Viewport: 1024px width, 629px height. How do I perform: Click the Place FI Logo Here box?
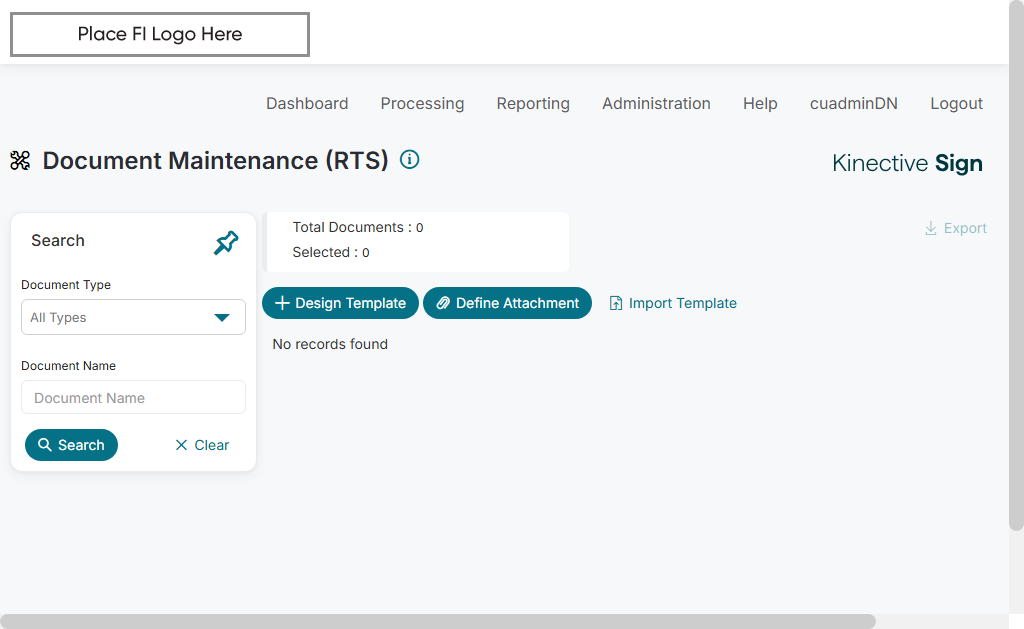[x=160, y=34]
